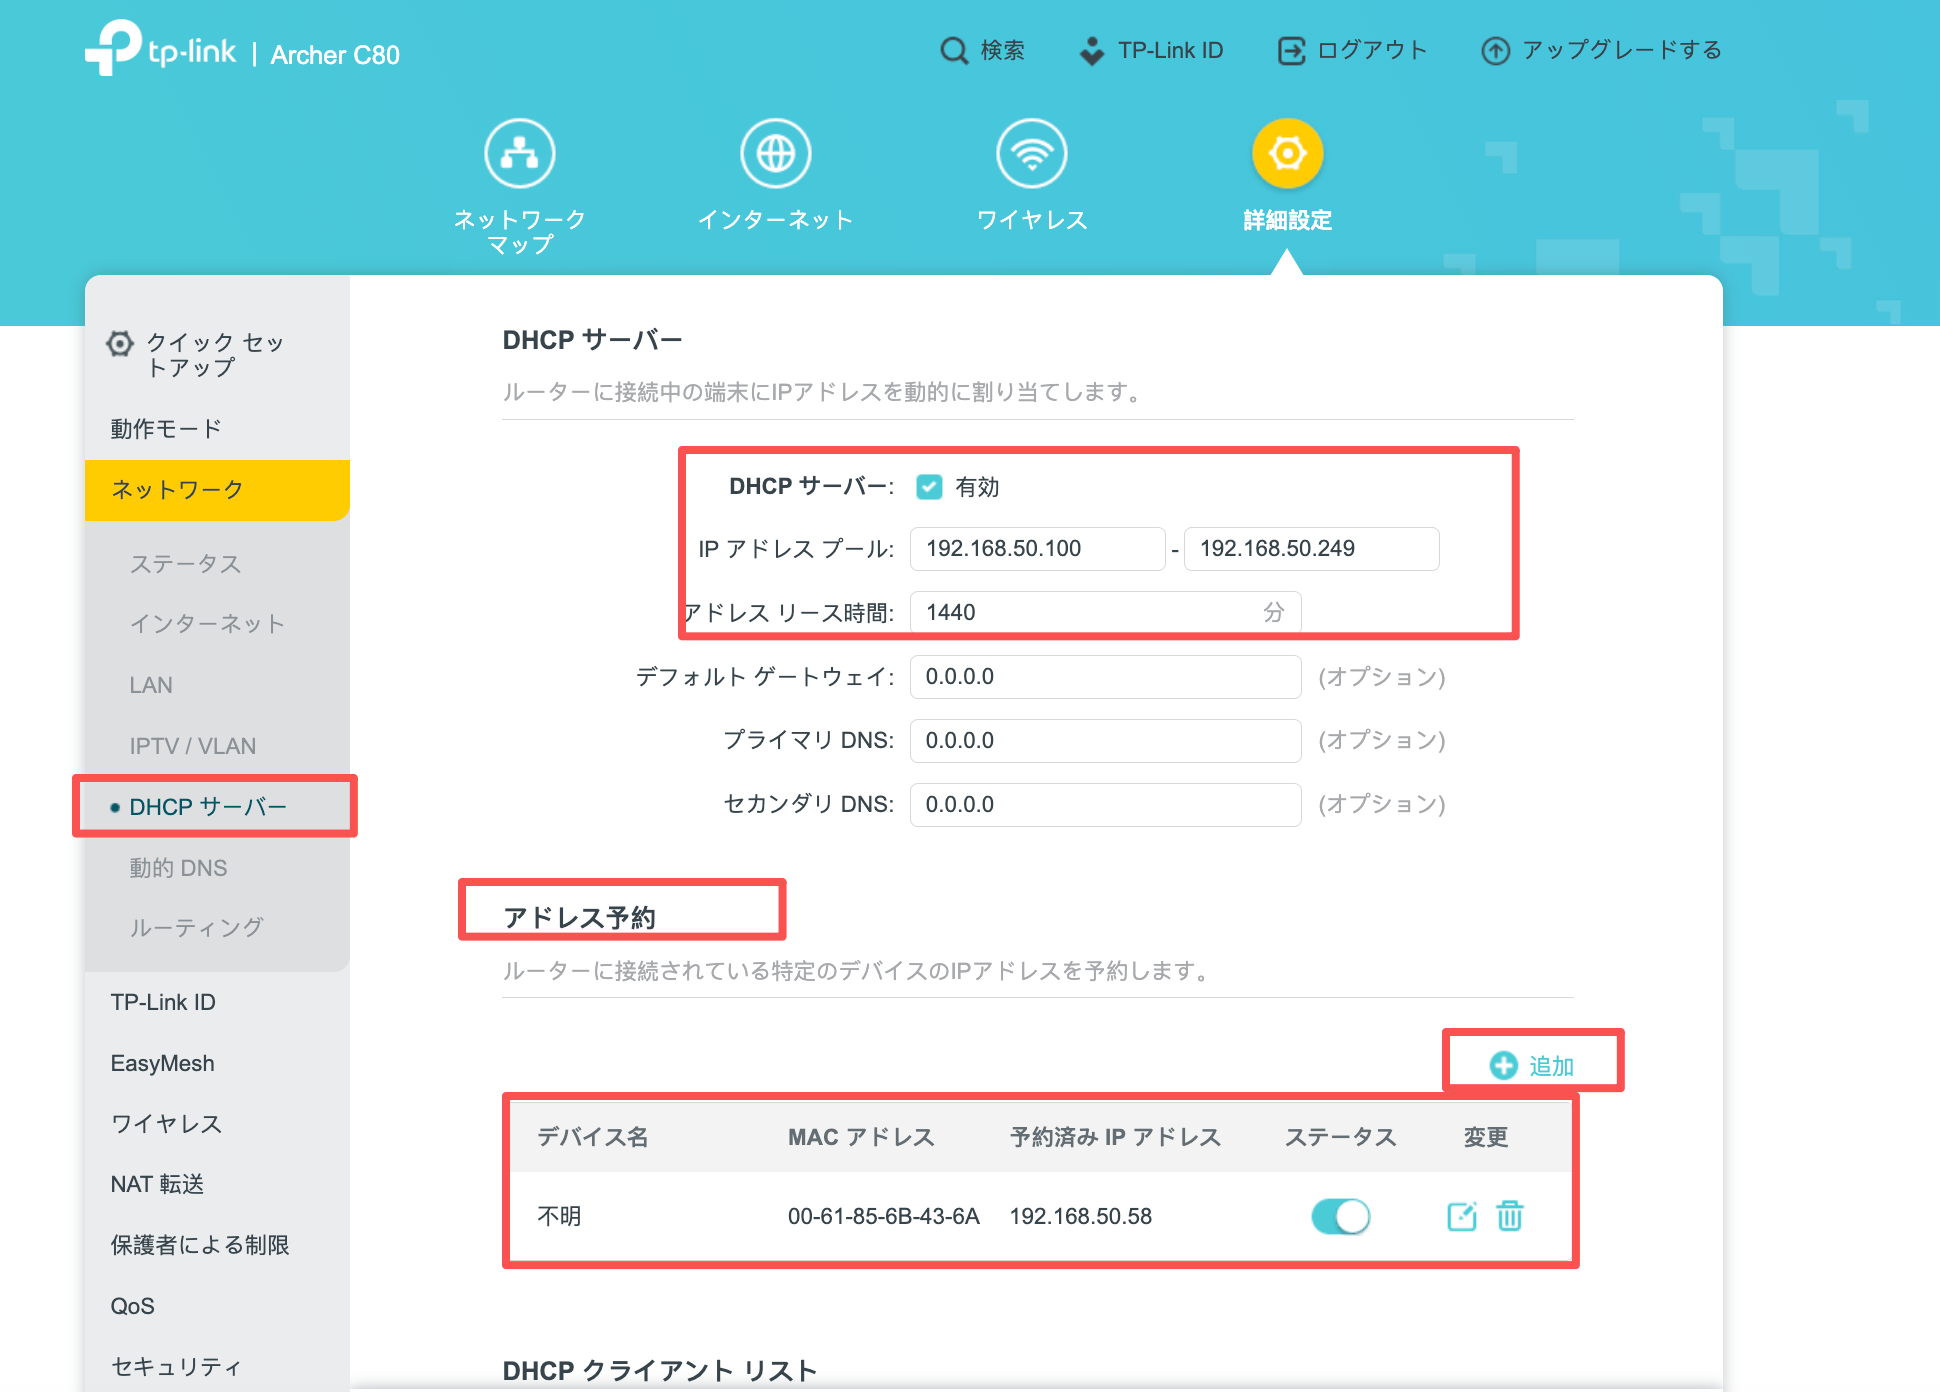Click the ステータス column header
The image size is (1940, 1392).
point(1341,1137)
